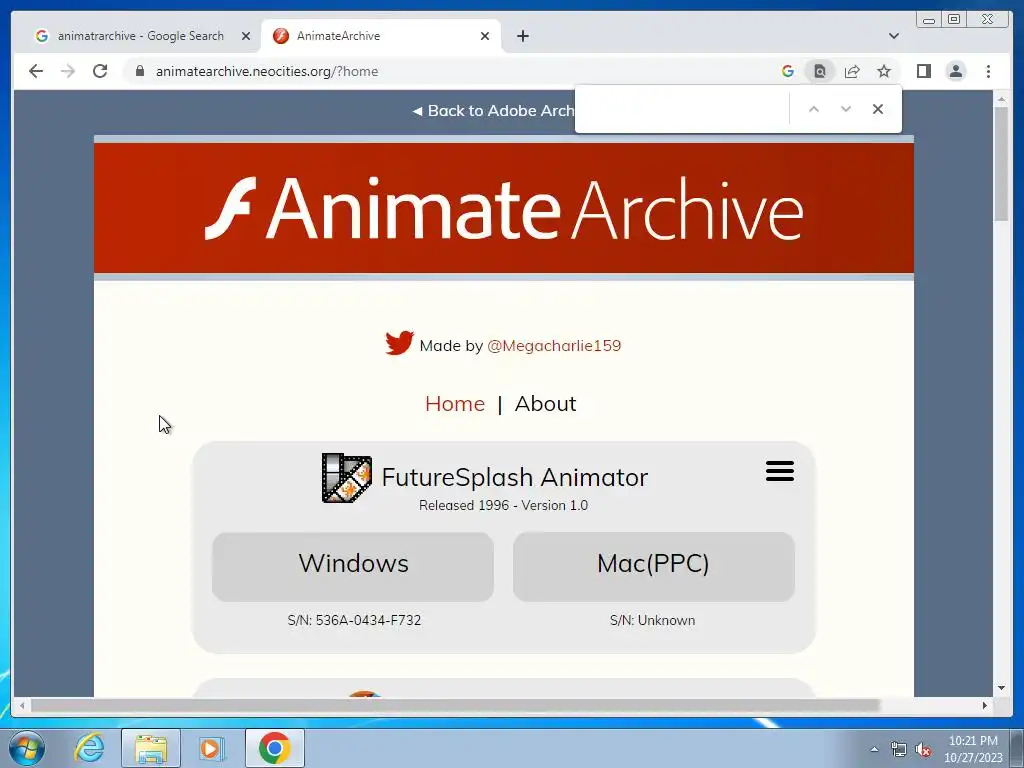The height and width of the screenshot is (768, 1024).
Task: Open the taskbar clock showing 10:21 PM
Action: coord(973,749)
